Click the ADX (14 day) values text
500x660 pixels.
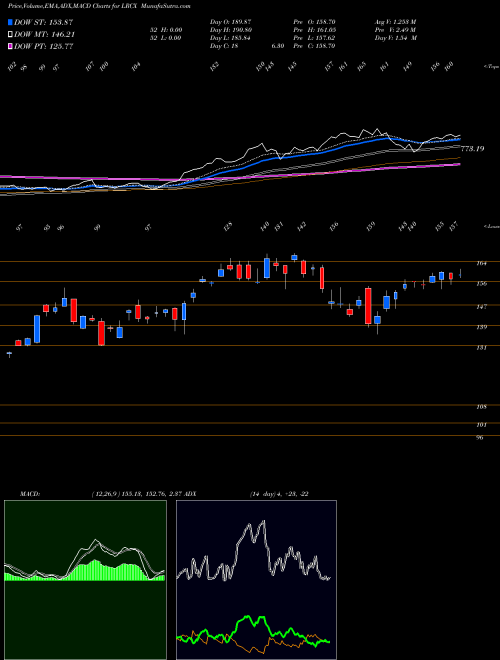[279, 494]
